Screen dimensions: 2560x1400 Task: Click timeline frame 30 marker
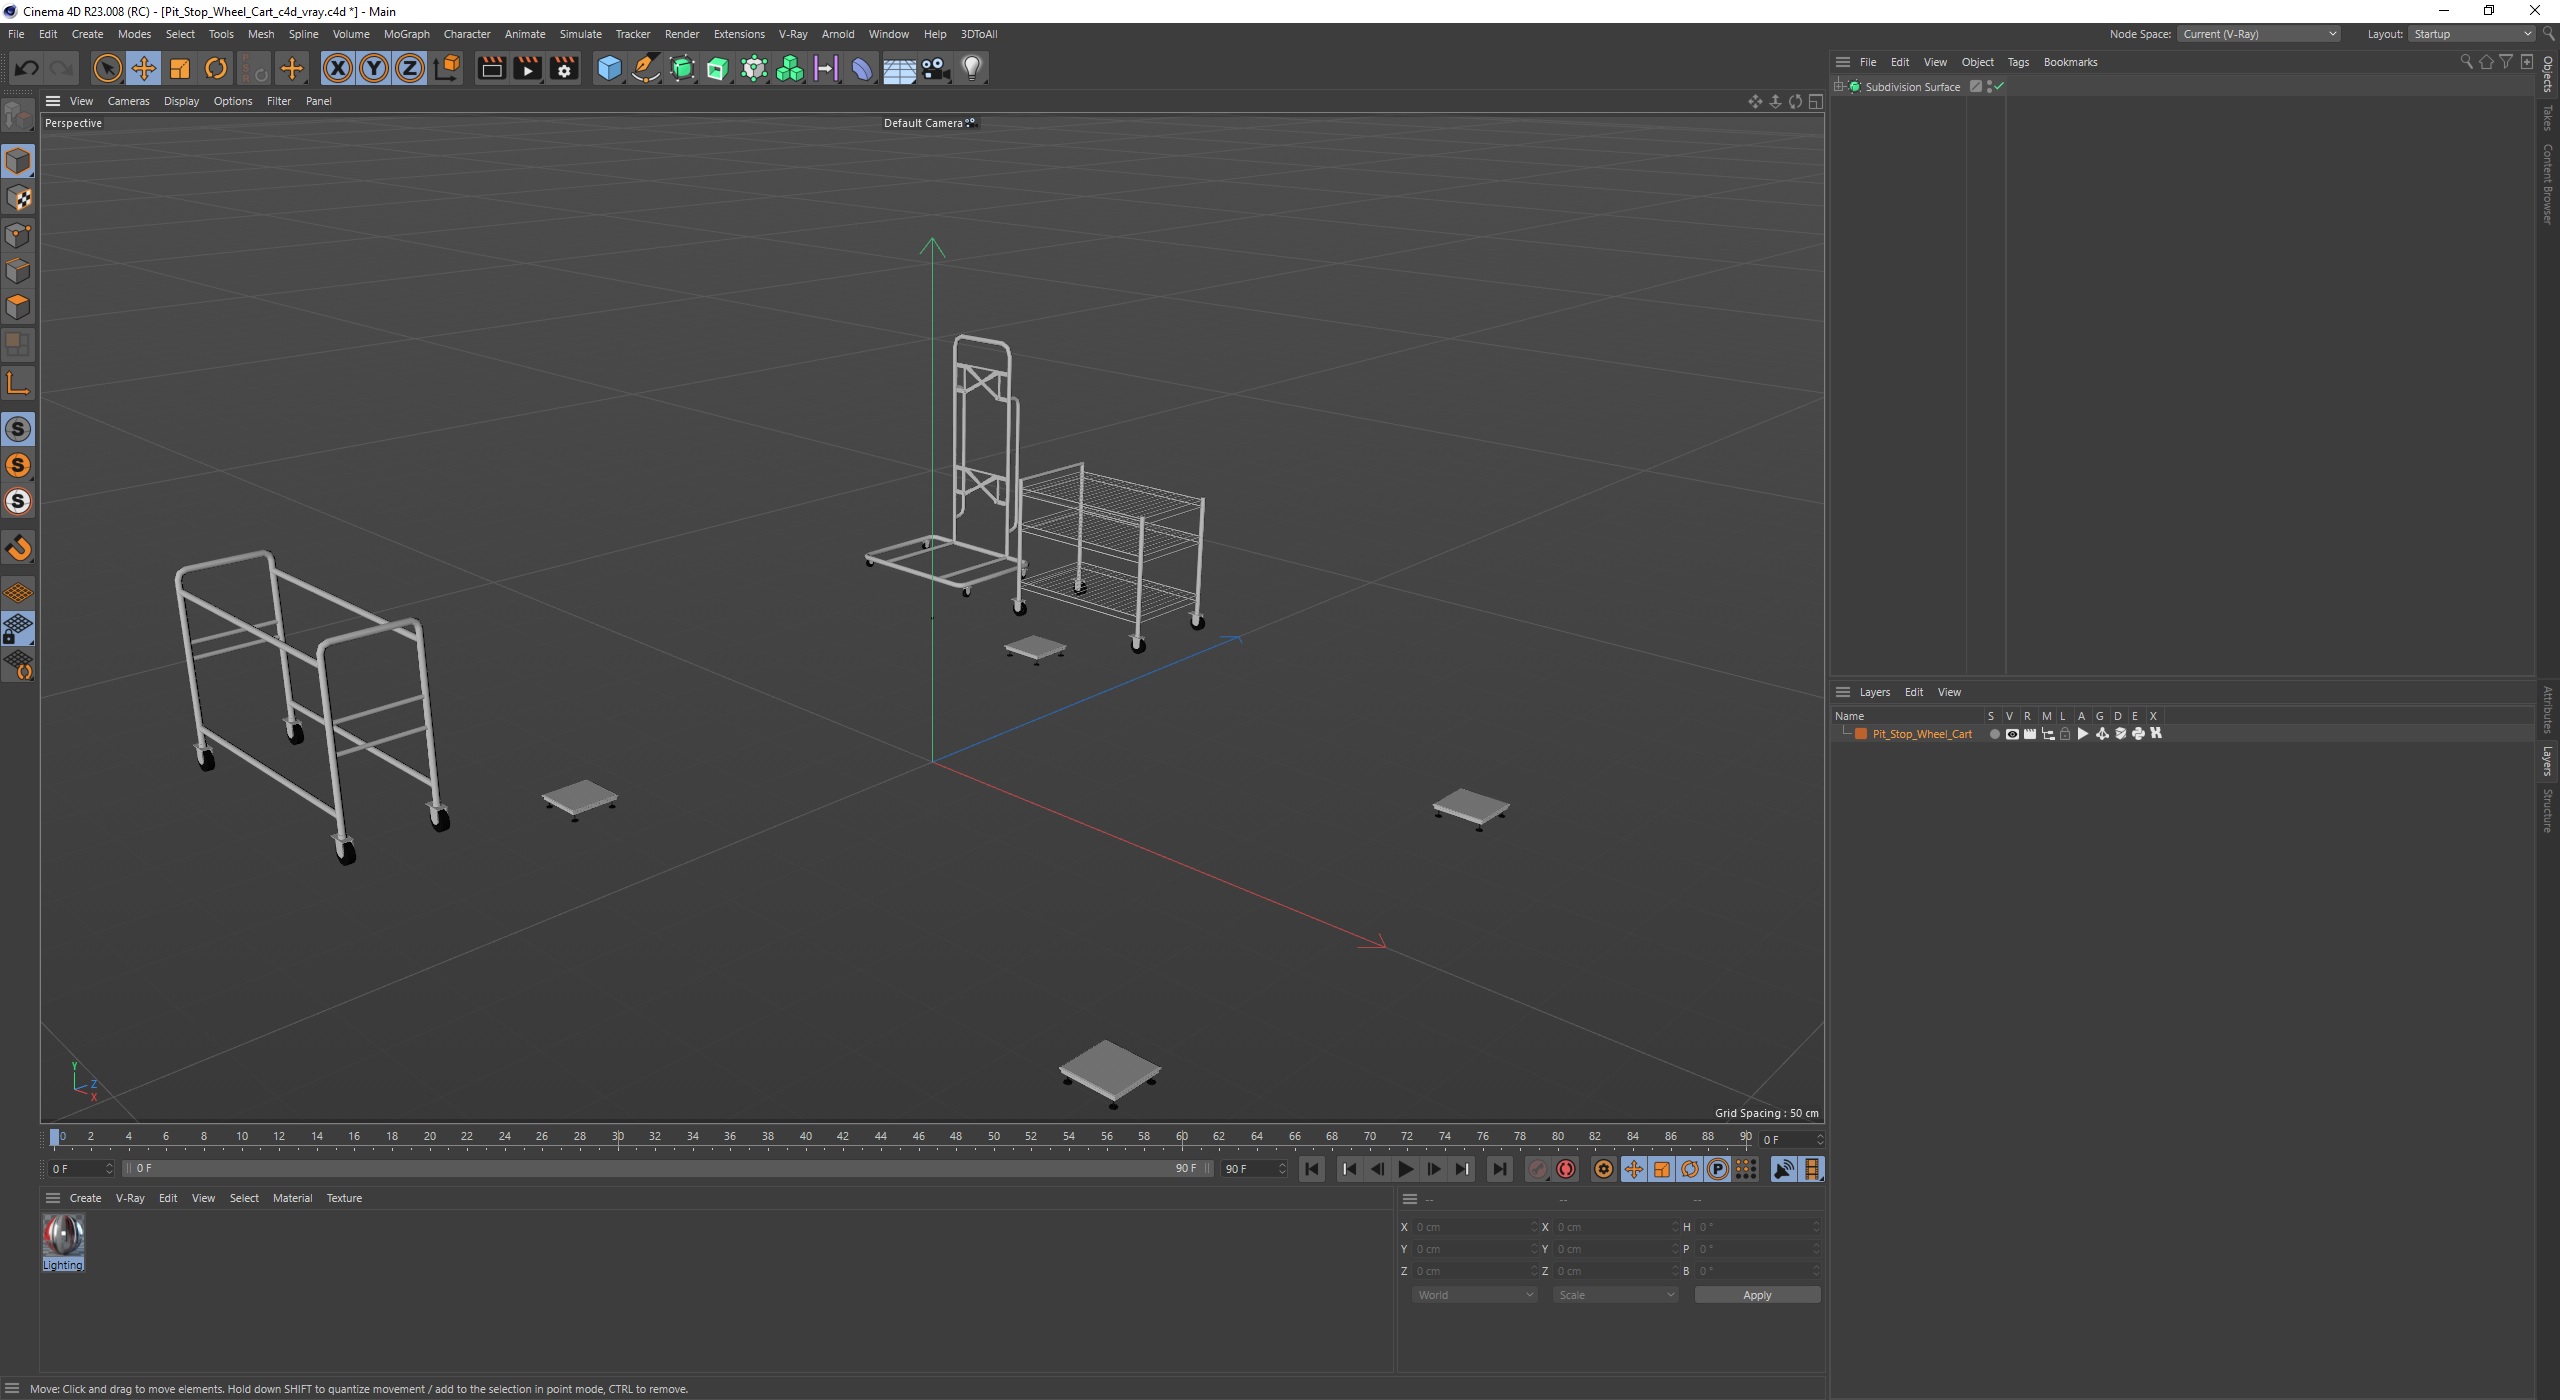pos(618,1137)
